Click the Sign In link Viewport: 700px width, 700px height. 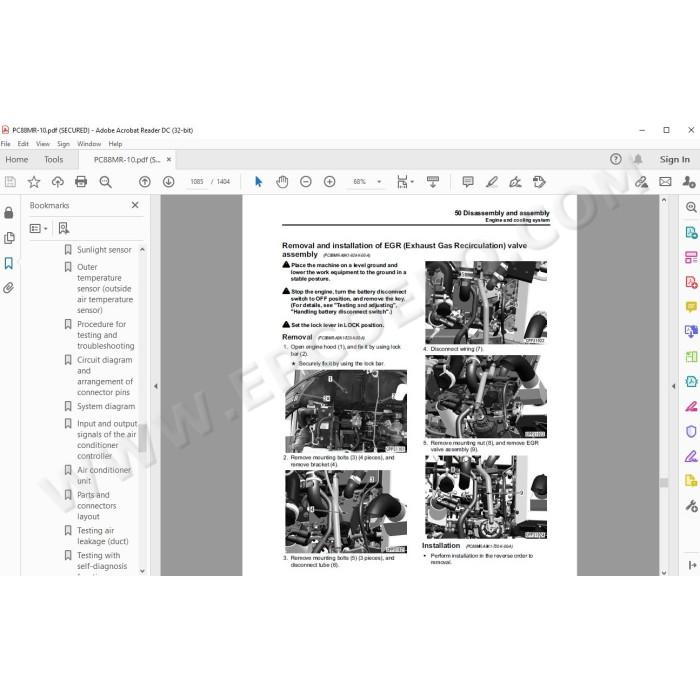675,159
